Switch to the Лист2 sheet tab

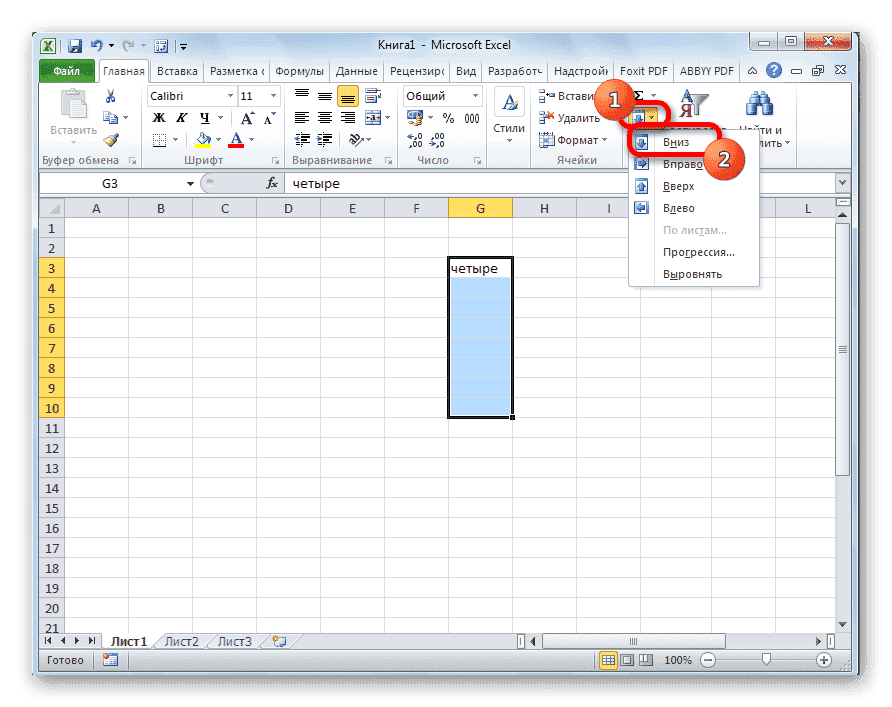180,642
